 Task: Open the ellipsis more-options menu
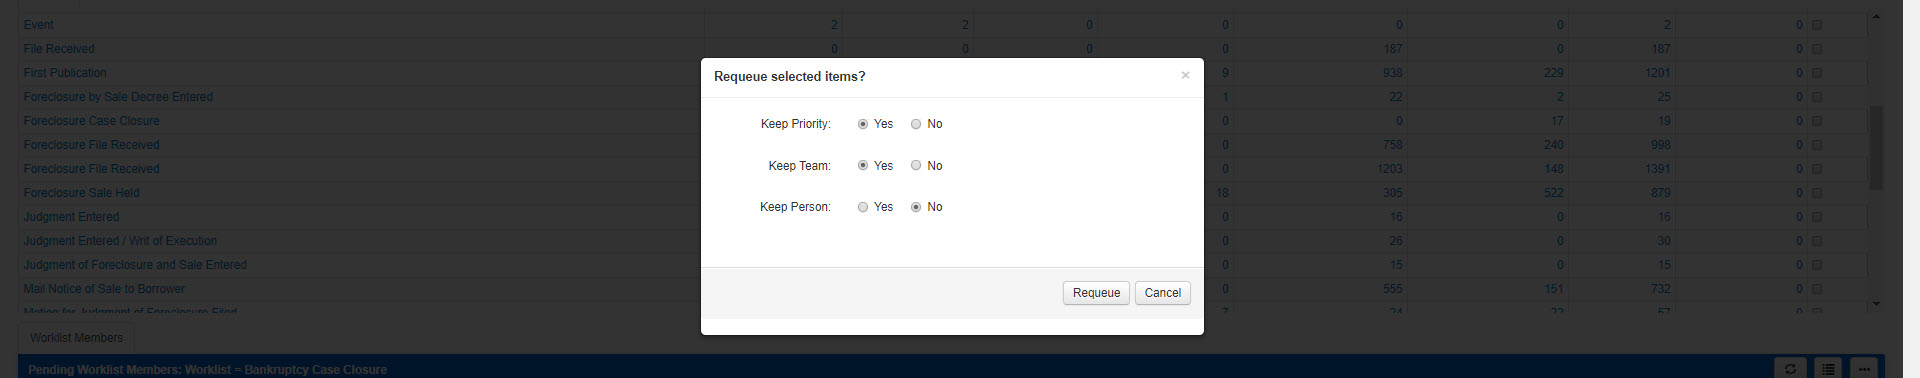click(1863, 369)
